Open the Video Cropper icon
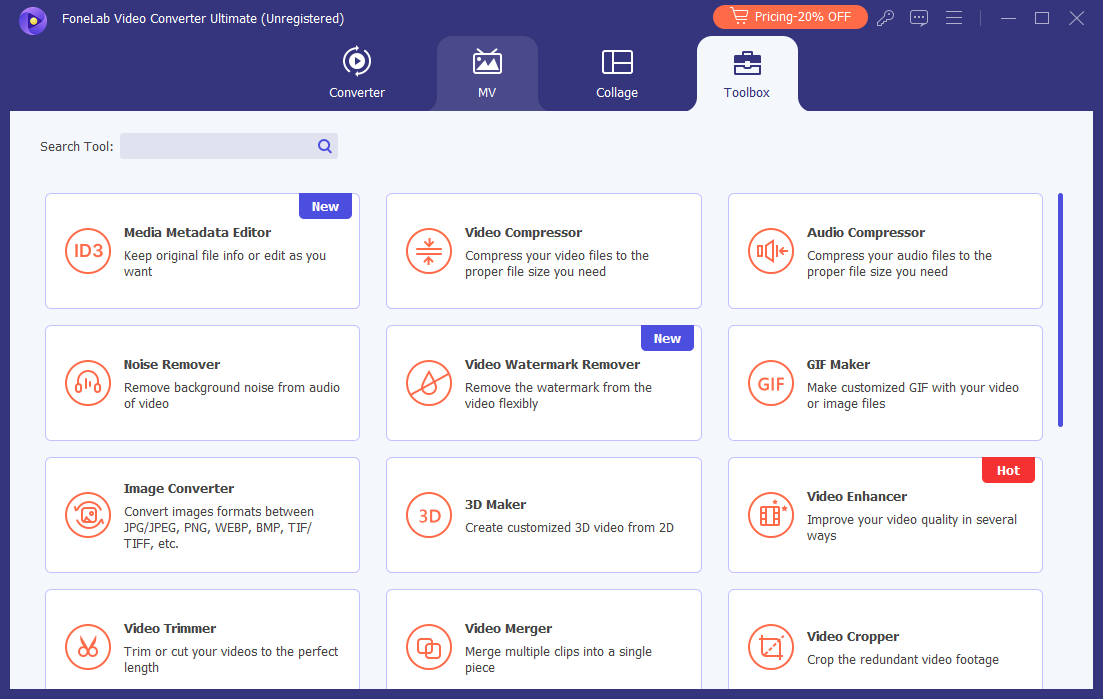This screenshot has width=1103, height=699. pos(770,647)
